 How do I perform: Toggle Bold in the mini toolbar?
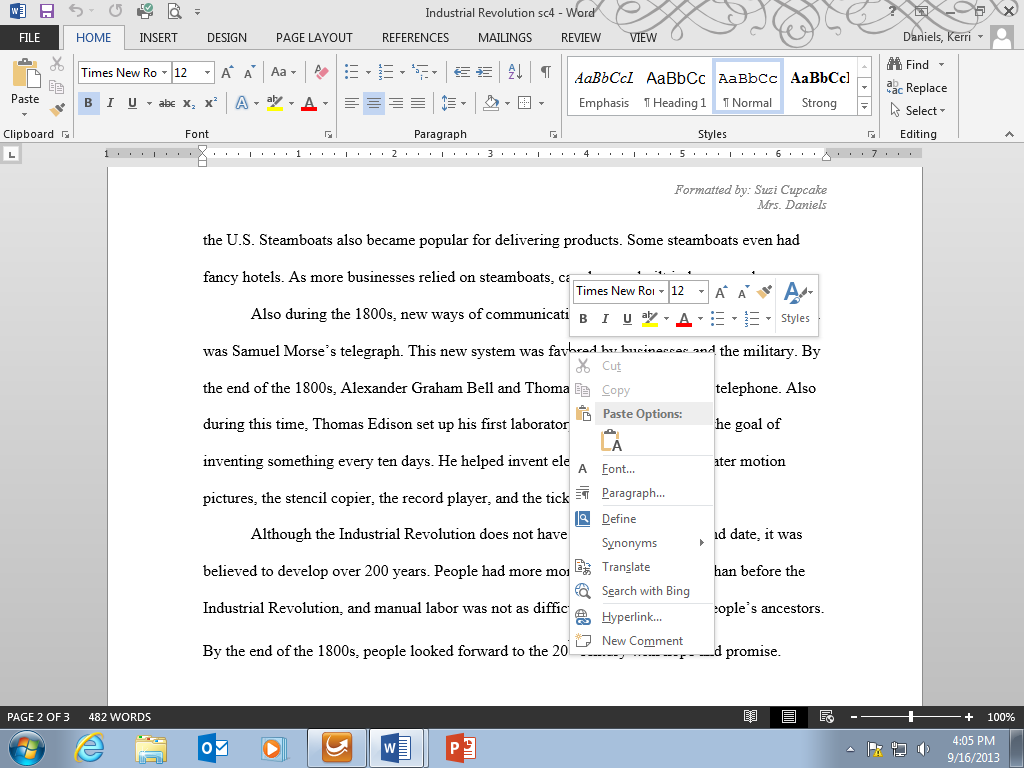[583, 319]
